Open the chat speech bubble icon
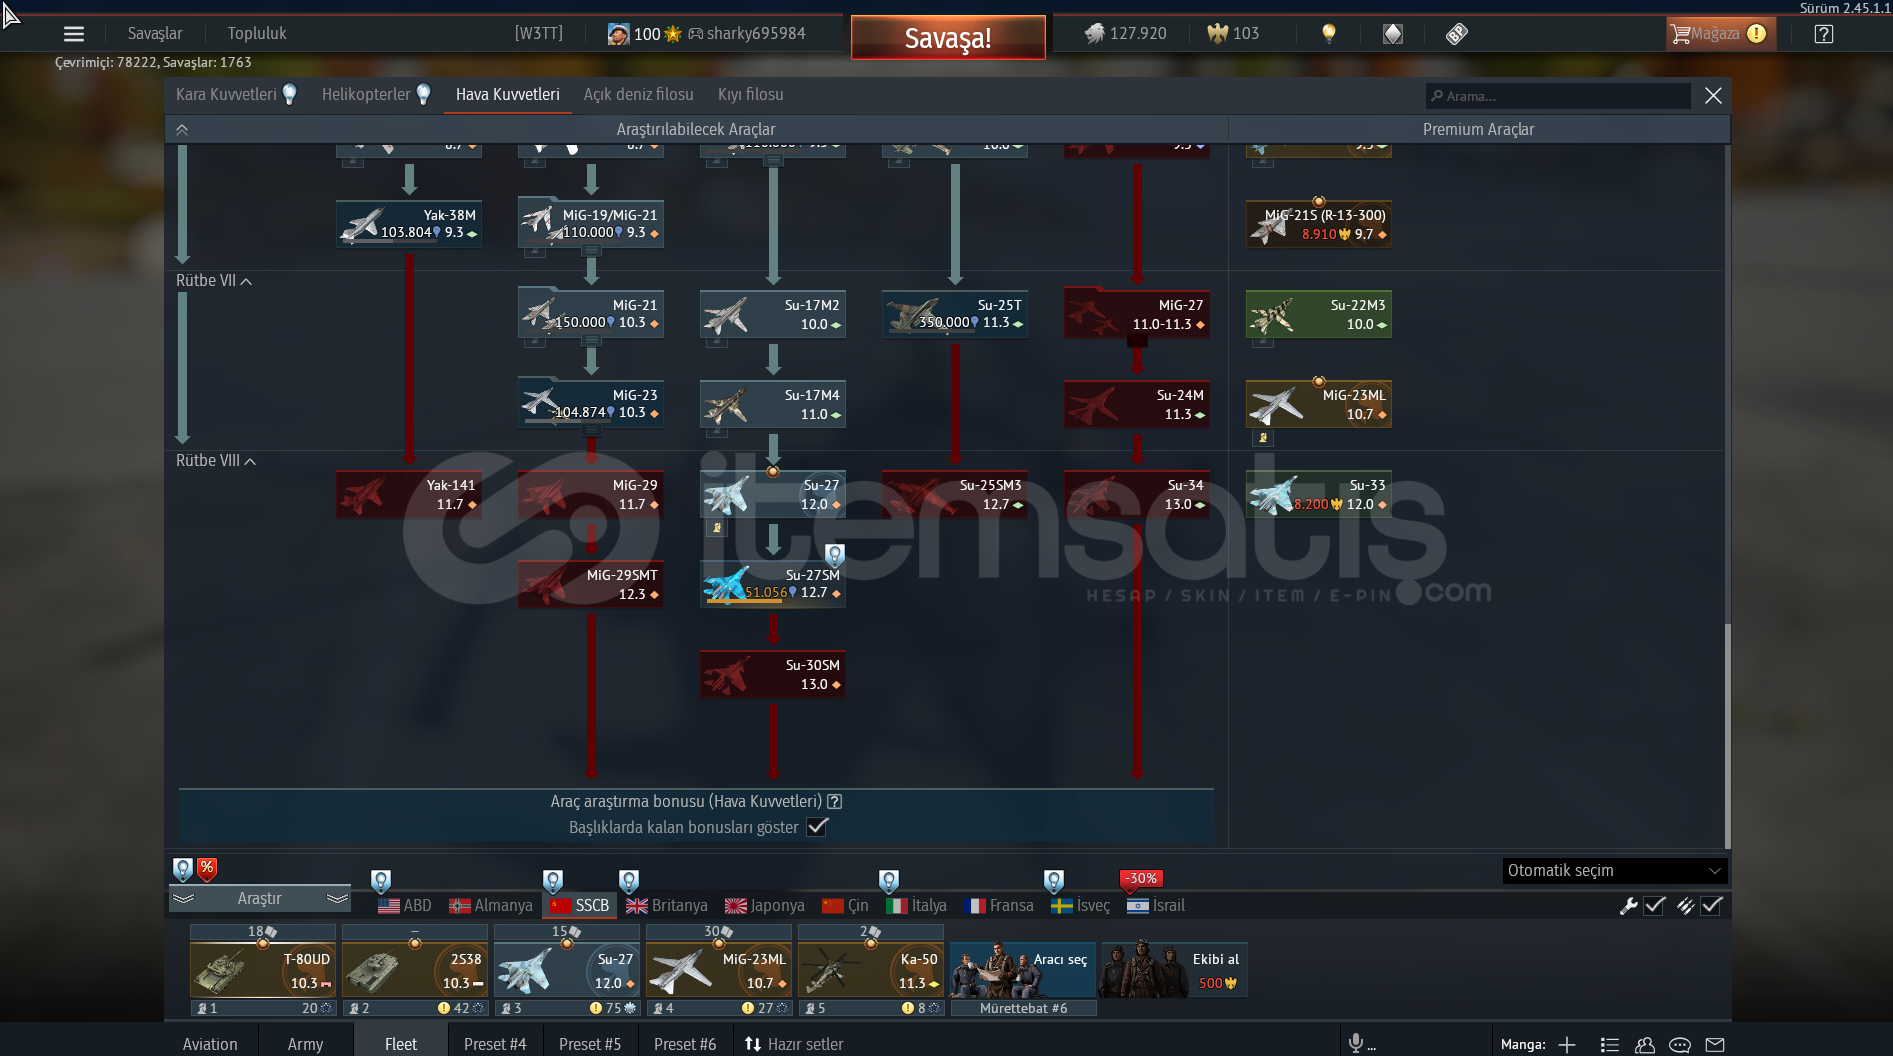The width and height of the screenshot is (1893, 1056). 1680,1044
